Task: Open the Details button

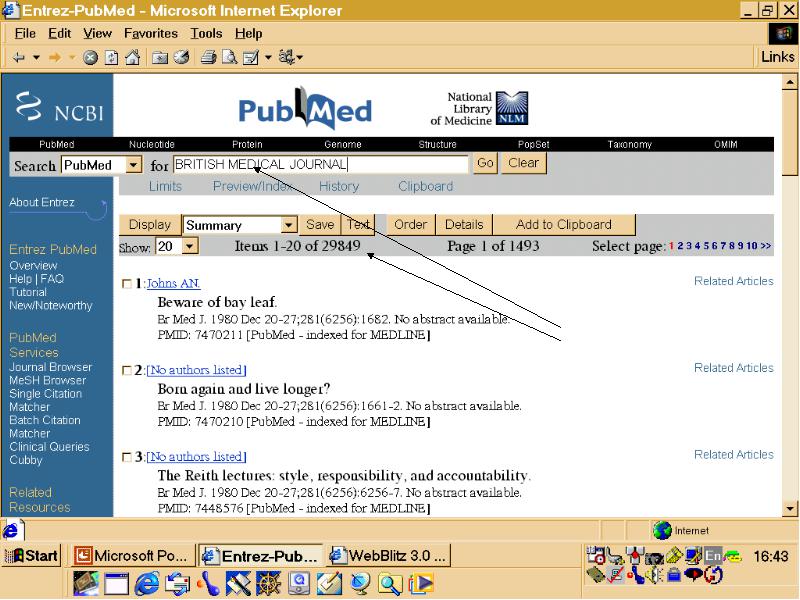Action: (x=464, y=224)
